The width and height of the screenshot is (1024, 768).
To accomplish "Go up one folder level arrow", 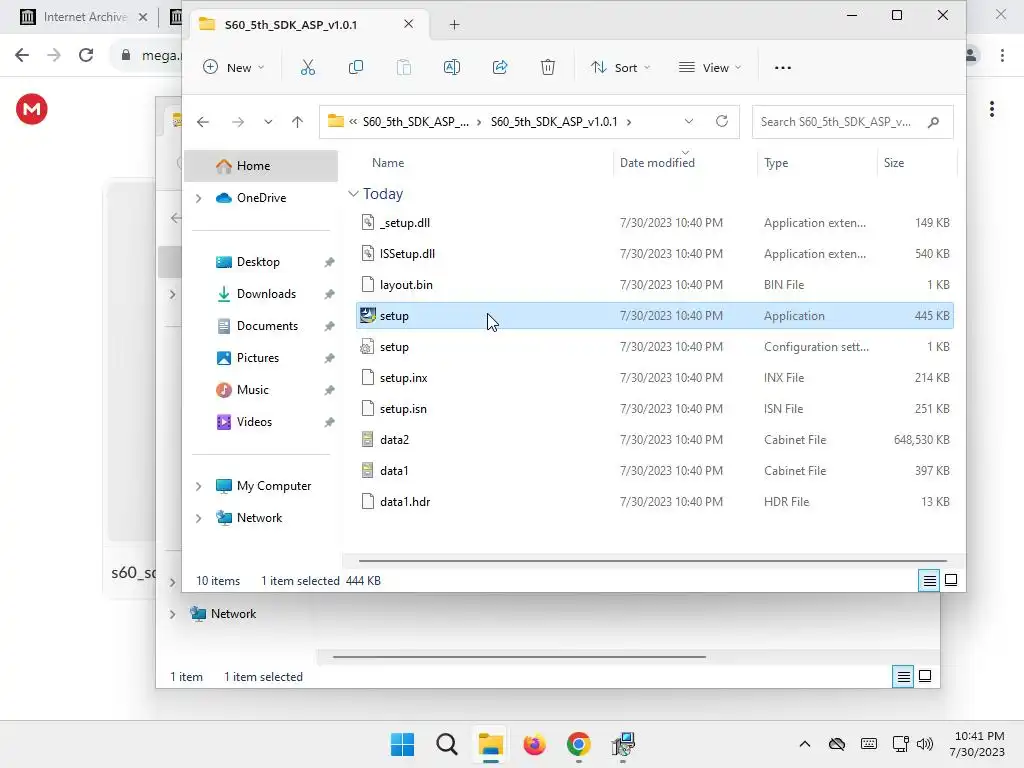I will click(x=297, y=122).
